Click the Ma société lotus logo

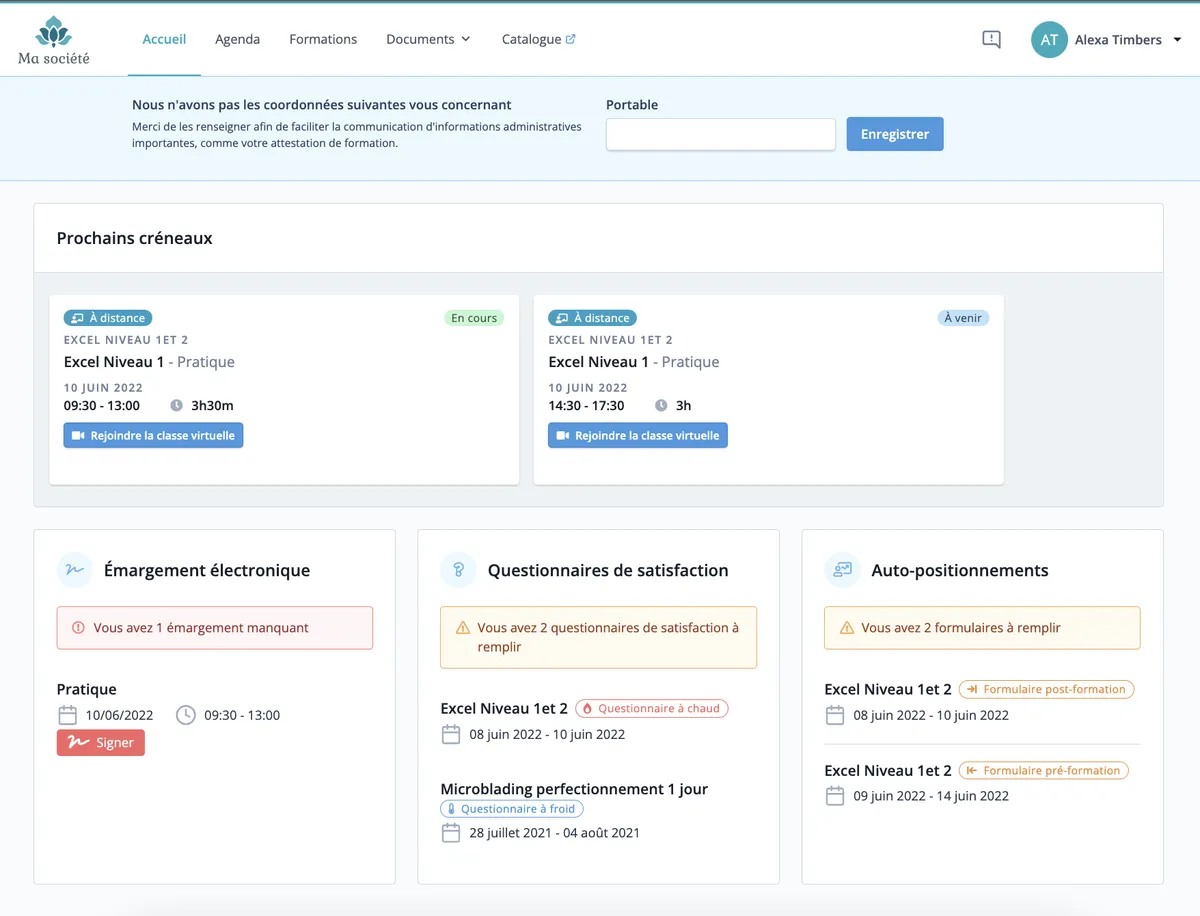(54, 40)
